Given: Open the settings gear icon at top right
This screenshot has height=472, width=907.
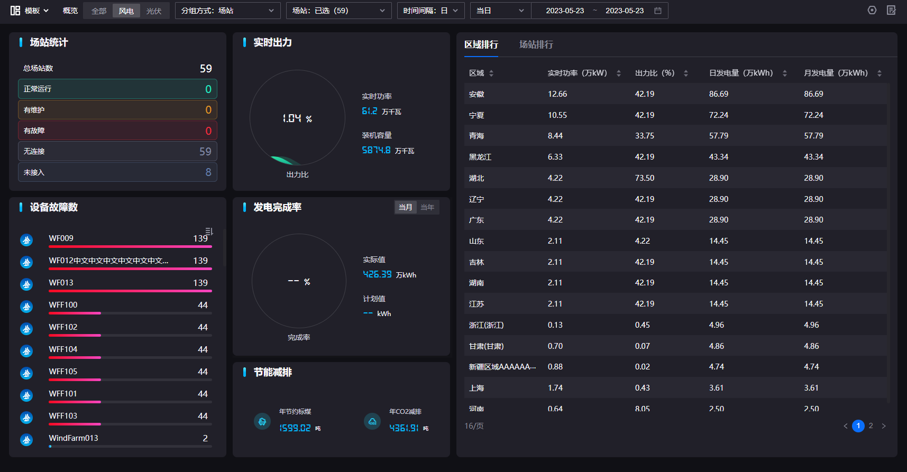Looking at the screenshot, I should (x=872, y=11).
